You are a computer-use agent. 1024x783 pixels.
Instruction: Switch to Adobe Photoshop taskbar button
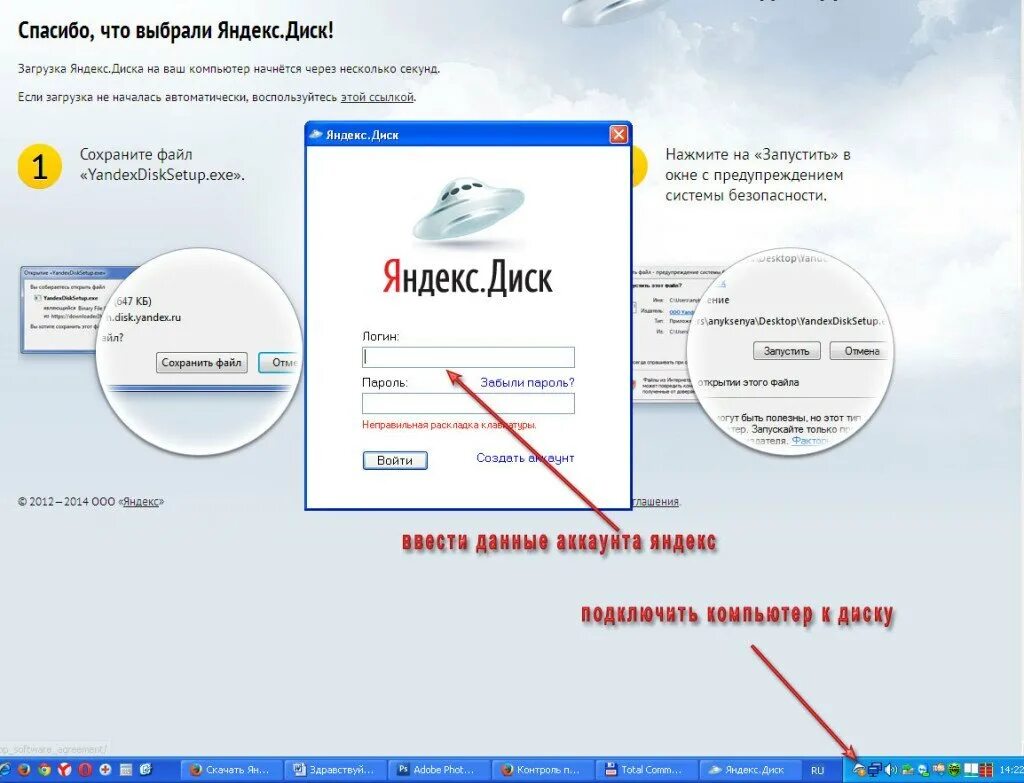pyautogui.click(x=438, y=769)
